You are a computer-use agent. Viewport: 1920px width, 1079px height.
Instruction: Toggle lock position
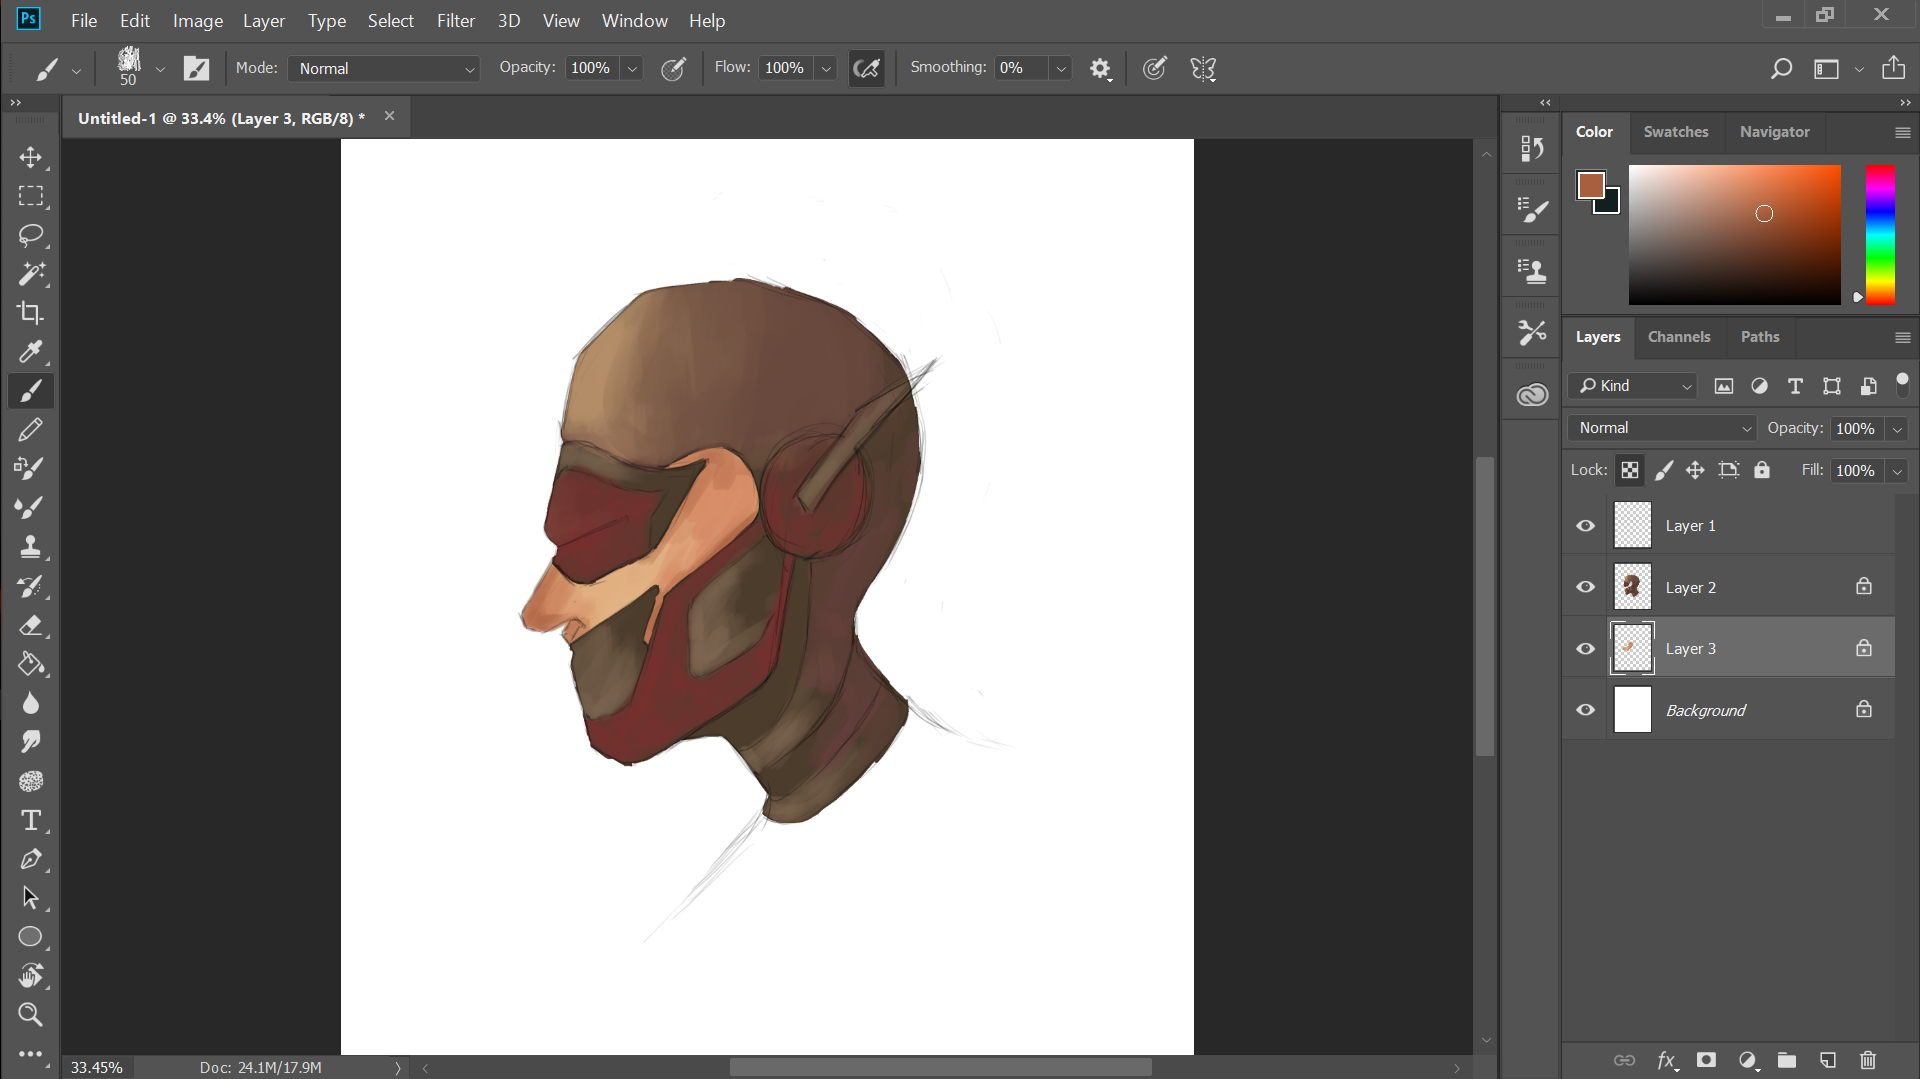click(1695, 470)
